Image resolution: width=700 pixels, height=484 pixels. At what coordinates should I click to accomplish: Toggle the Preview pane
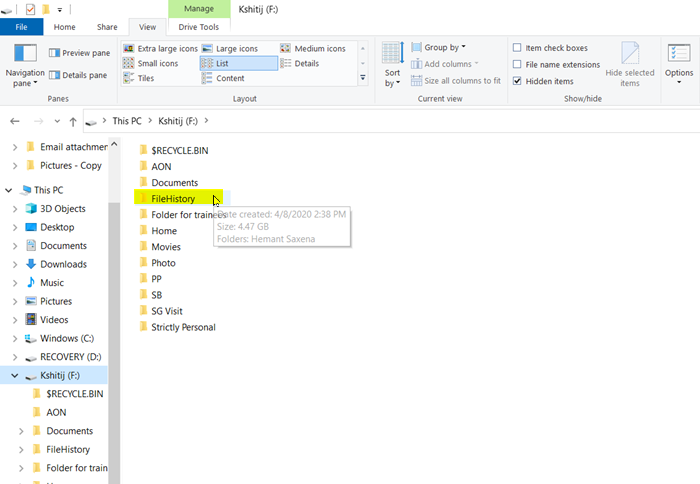pos(79,53)
